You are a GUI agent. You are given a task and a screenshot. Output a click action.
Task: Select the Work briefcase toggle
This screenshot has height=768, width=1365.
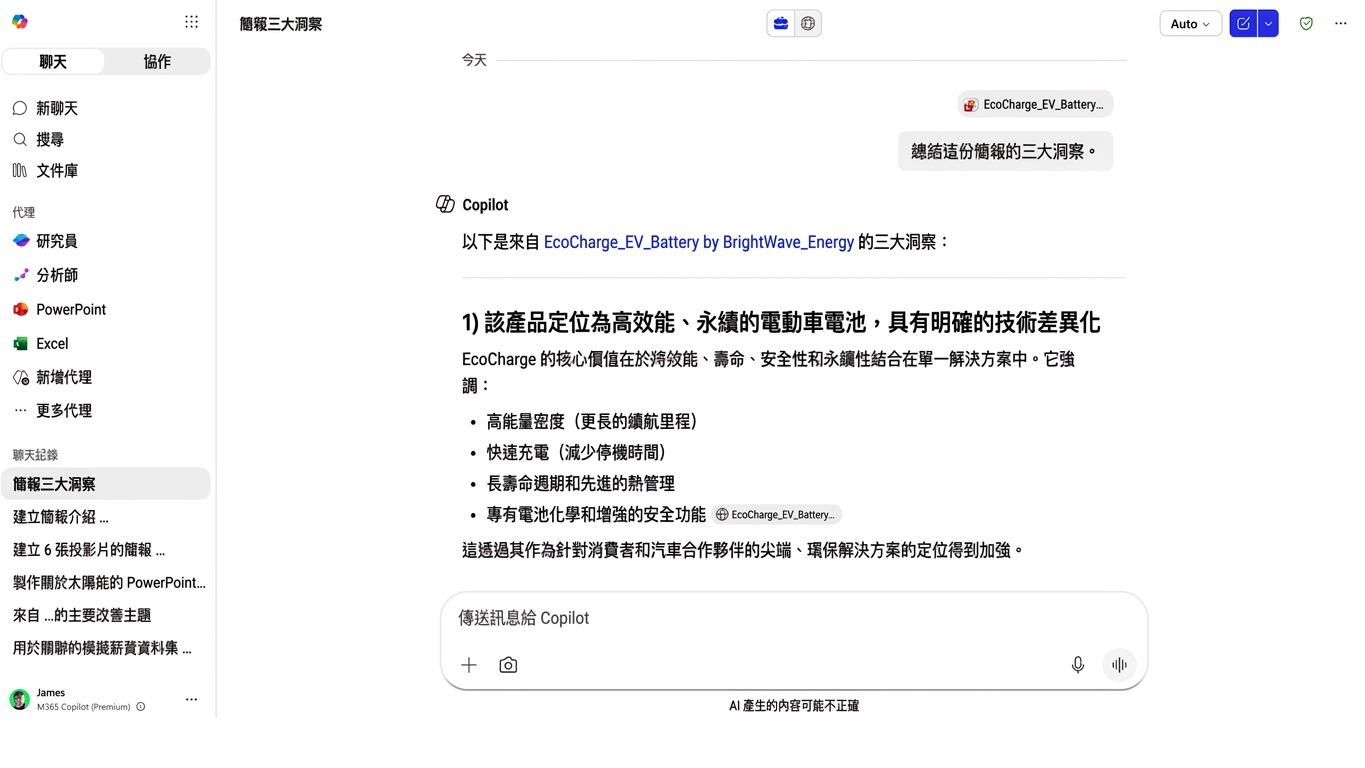click(x=781, y=23)
